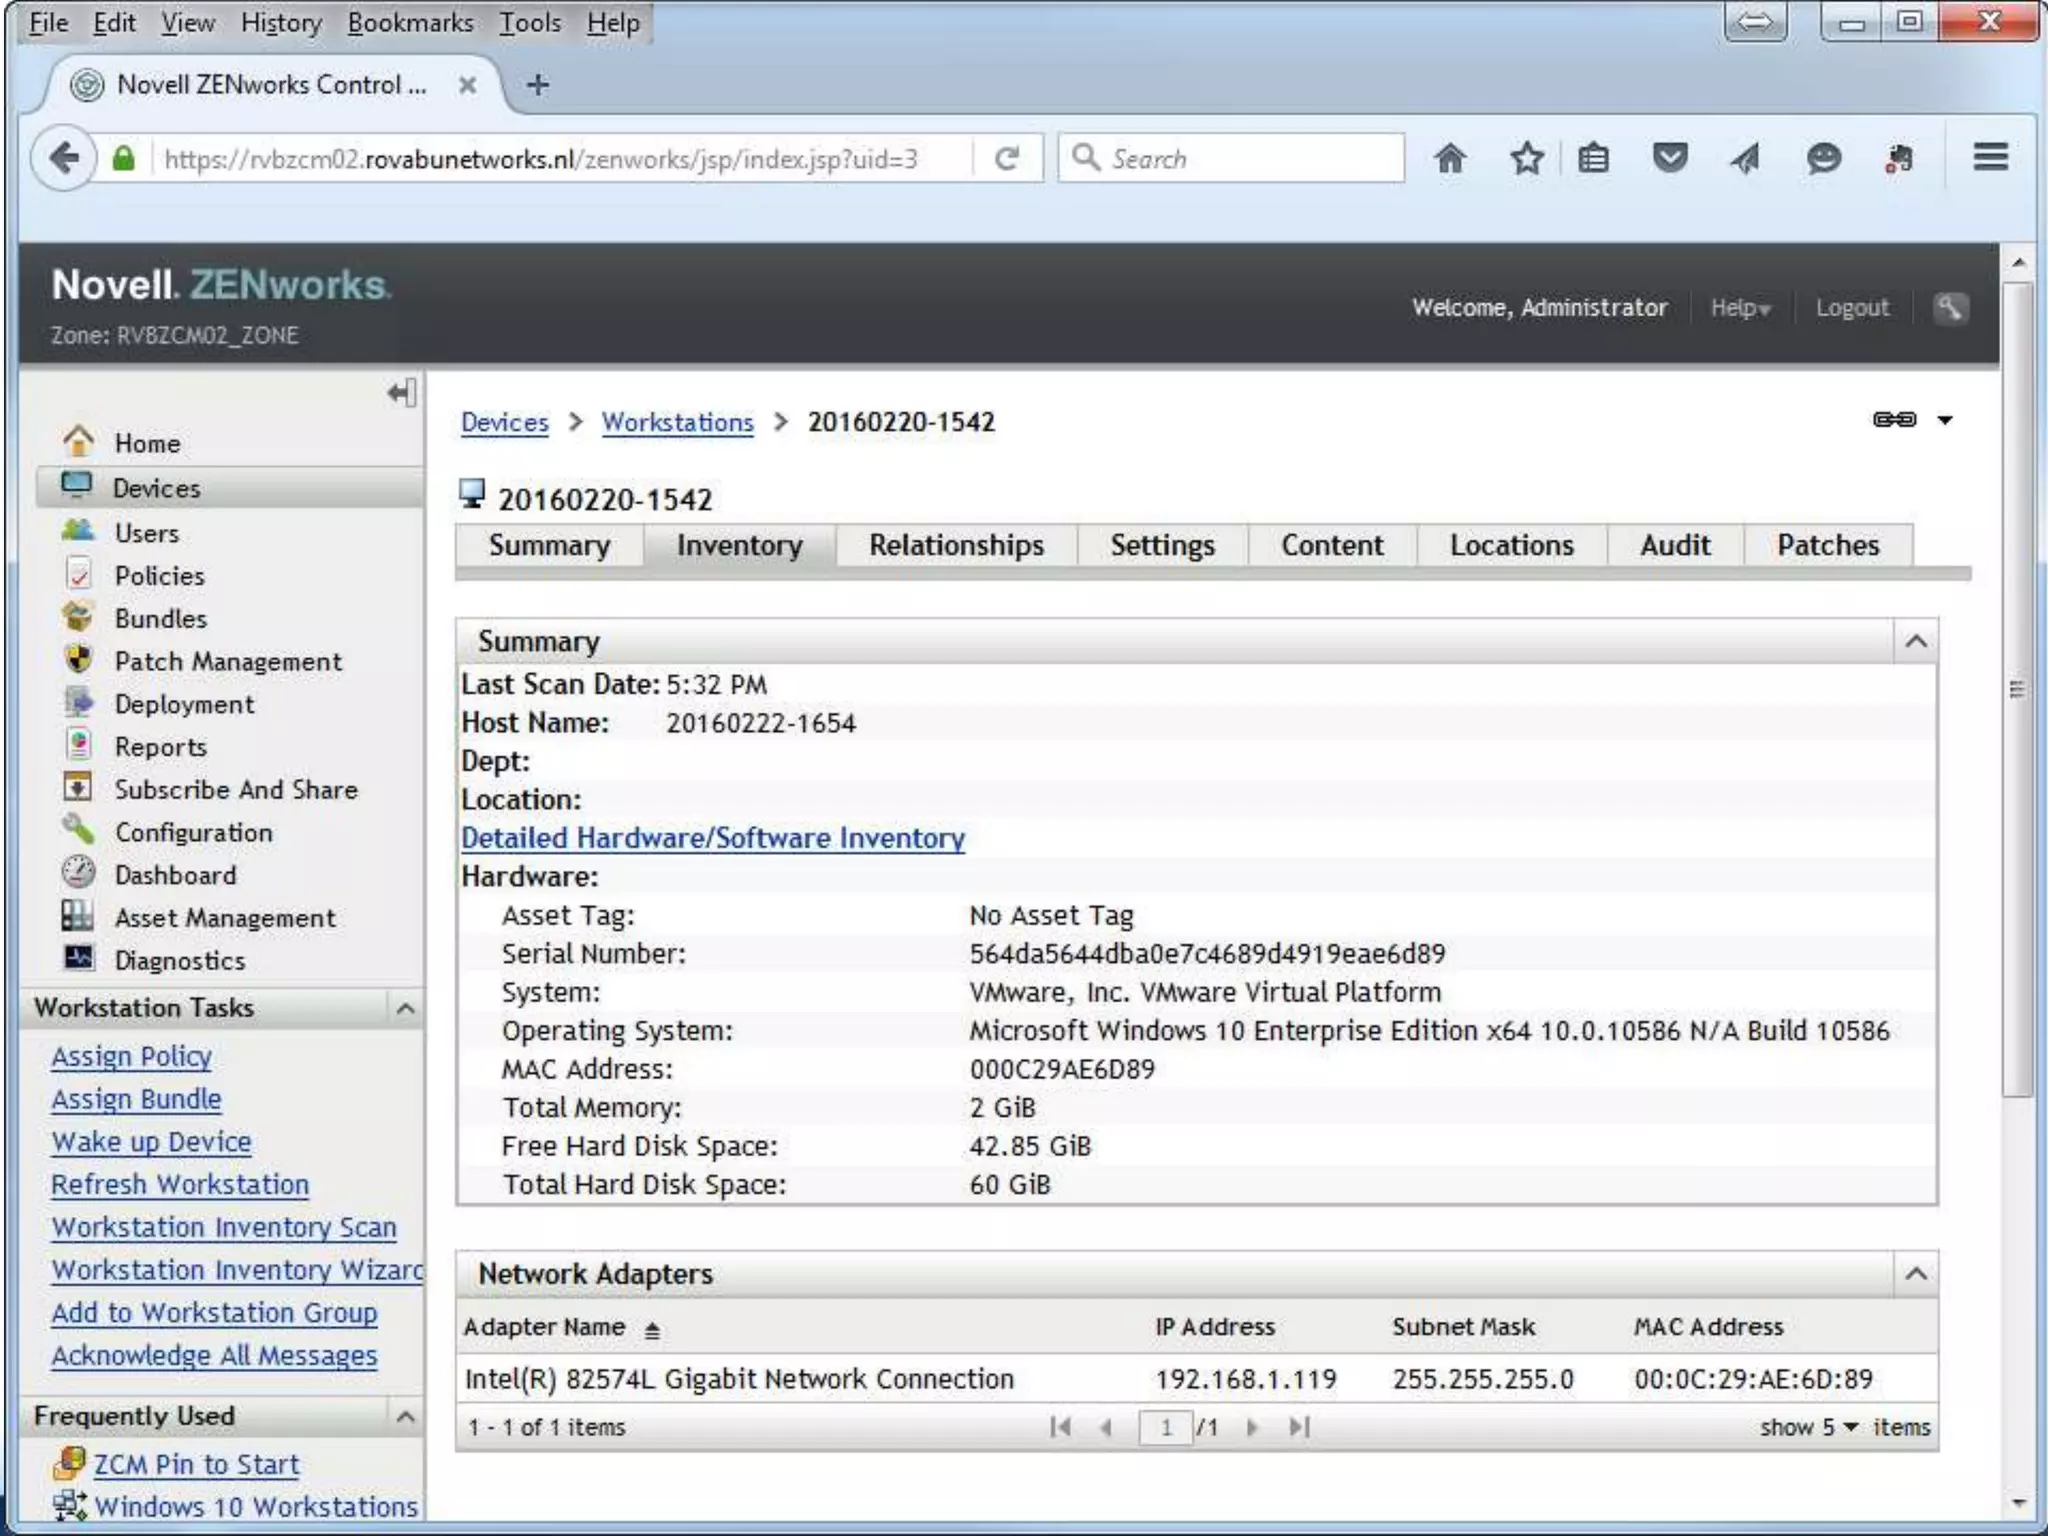2048x1536 pixels.
Task: Sort by Adapter Name column header
Action: tap(545, 1327)
